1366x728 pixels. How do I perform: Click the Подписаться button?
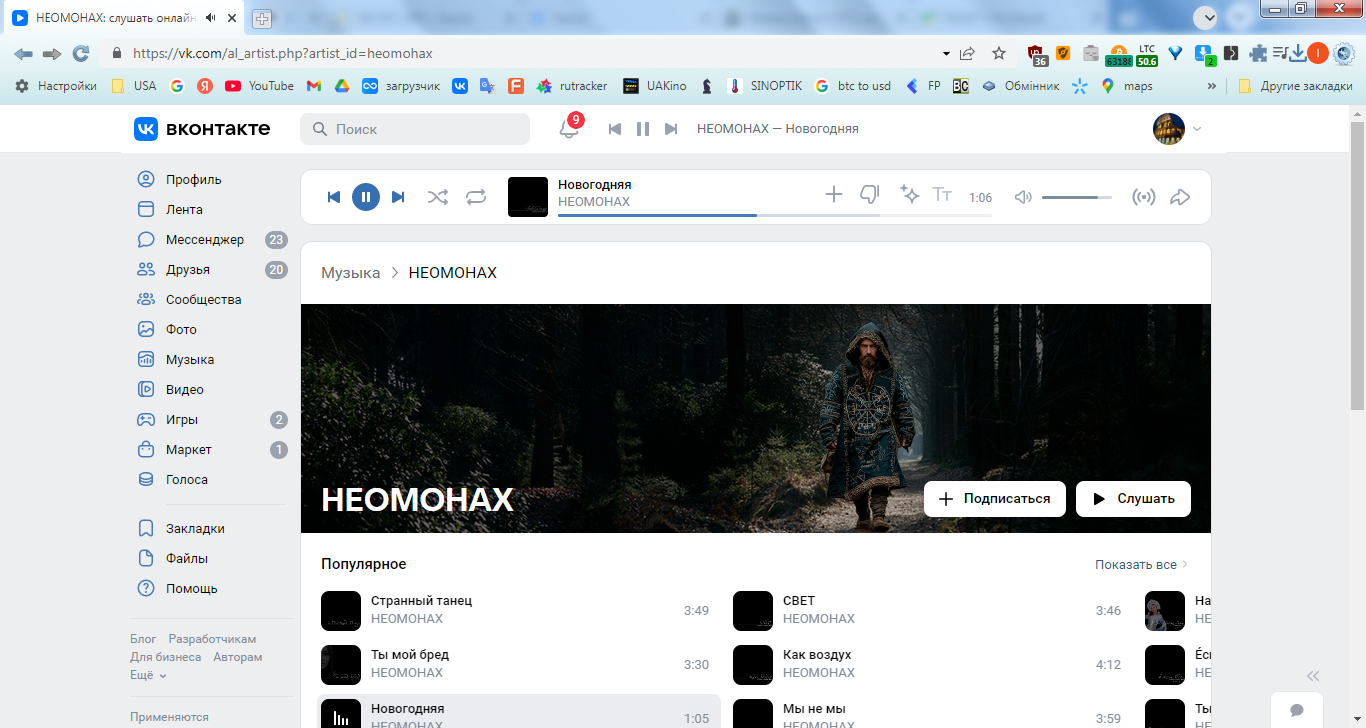[995, 498]
